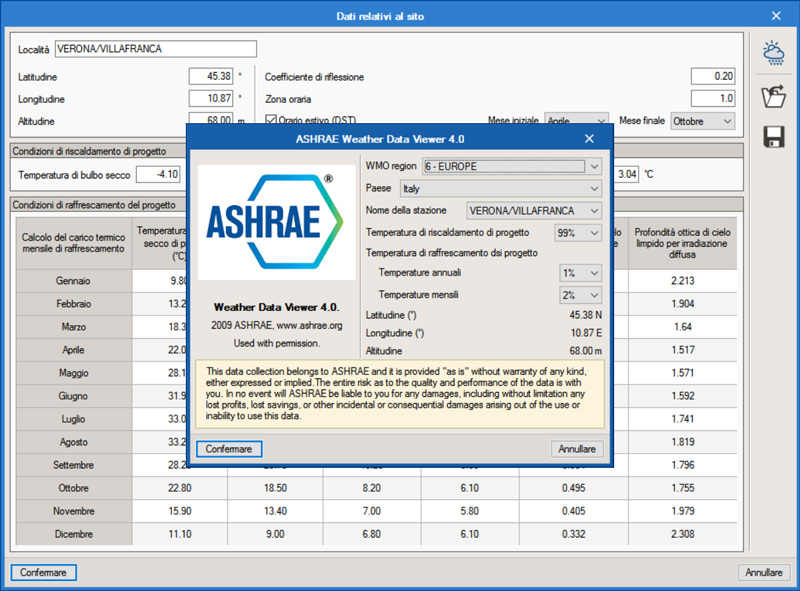Click the Località input field
This screenshot has height=591, width=800.
click(x=156, y=49)
